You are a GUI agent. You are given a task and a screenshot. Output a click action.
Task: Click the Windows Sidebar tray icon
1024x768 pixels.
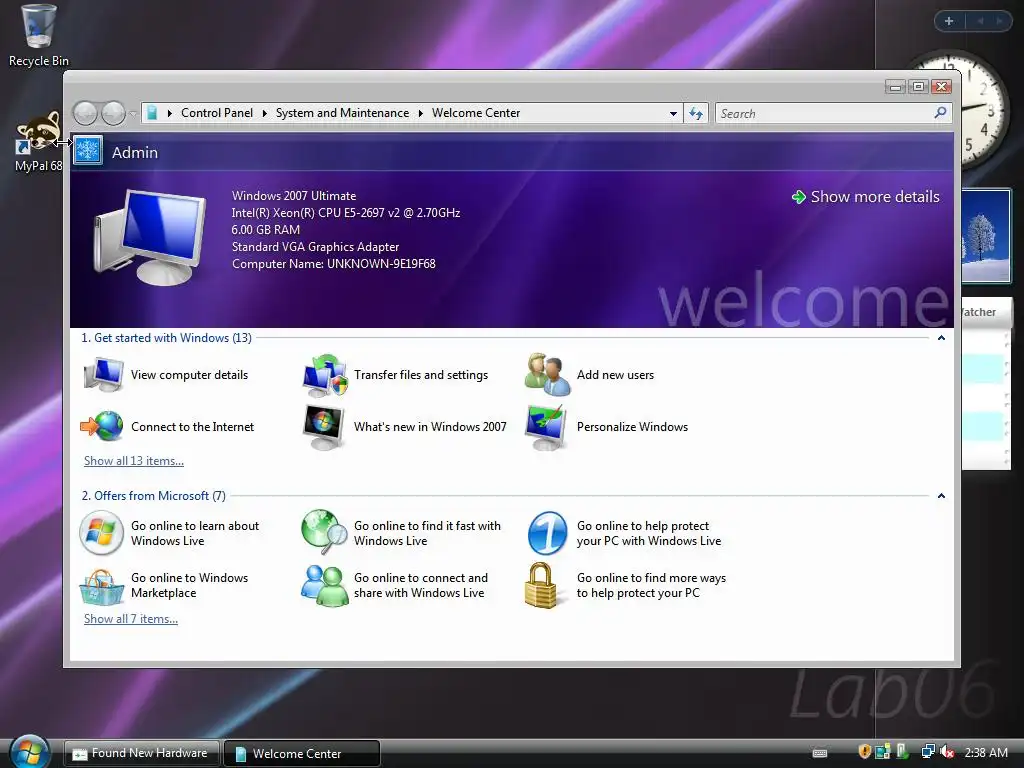[x=883, y=752]
